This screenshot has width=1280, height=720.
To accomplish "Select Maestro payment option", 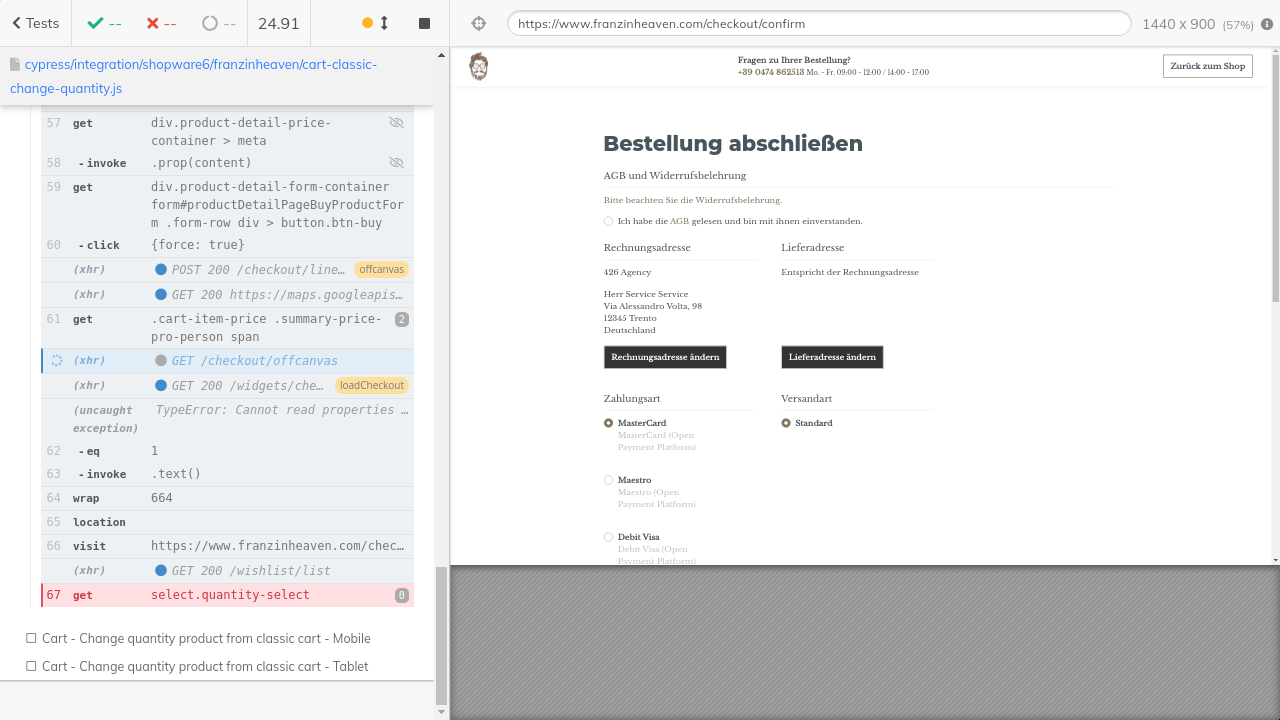I will (x=608, y=480).
